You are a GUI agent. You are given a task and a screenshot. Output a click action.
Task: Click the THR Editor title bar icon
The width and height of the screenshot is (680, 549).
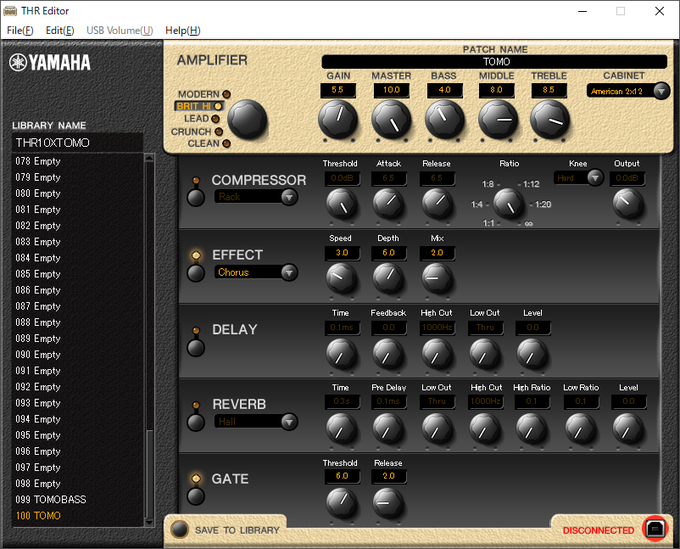click(10, 11)
